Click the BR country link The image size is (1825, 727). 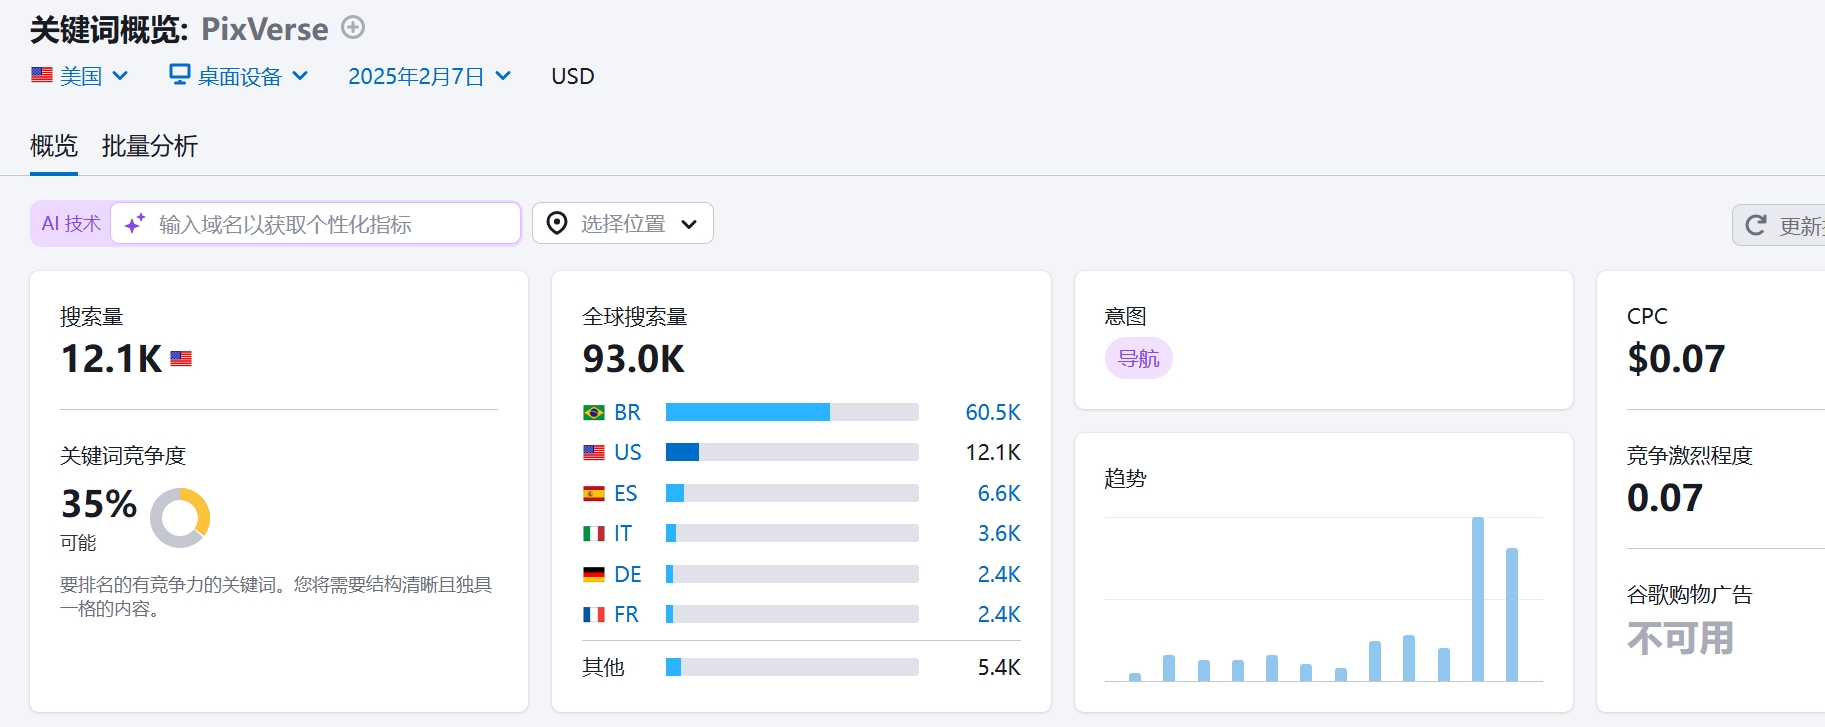click(627, 413)
